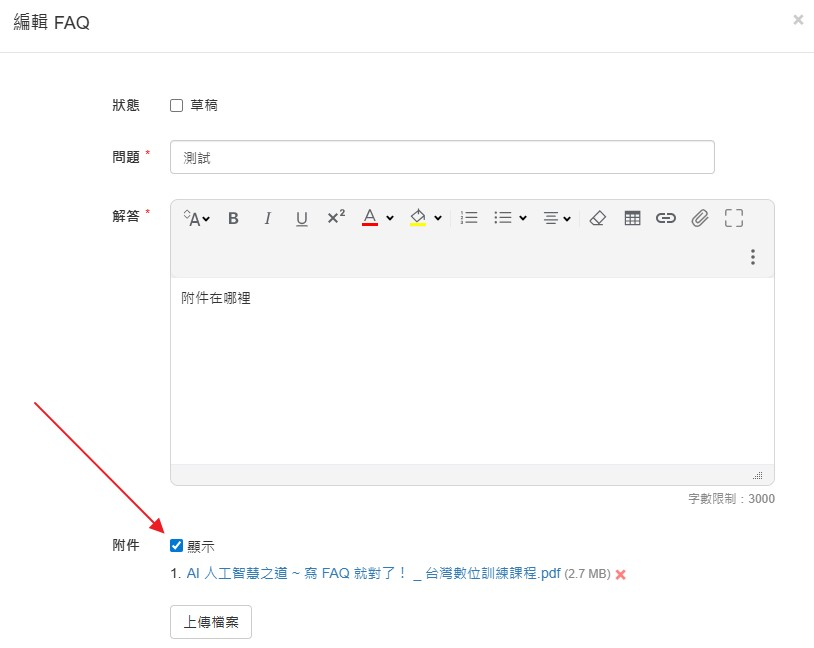The image size is (814, 648).
Task: Clear formatting with eraser icon
Action: (598, 218)
